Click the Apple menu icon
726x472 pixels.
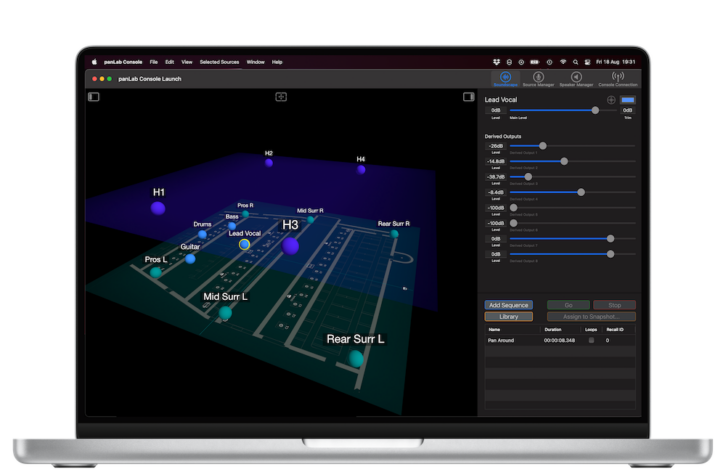[x=96, y=62]
